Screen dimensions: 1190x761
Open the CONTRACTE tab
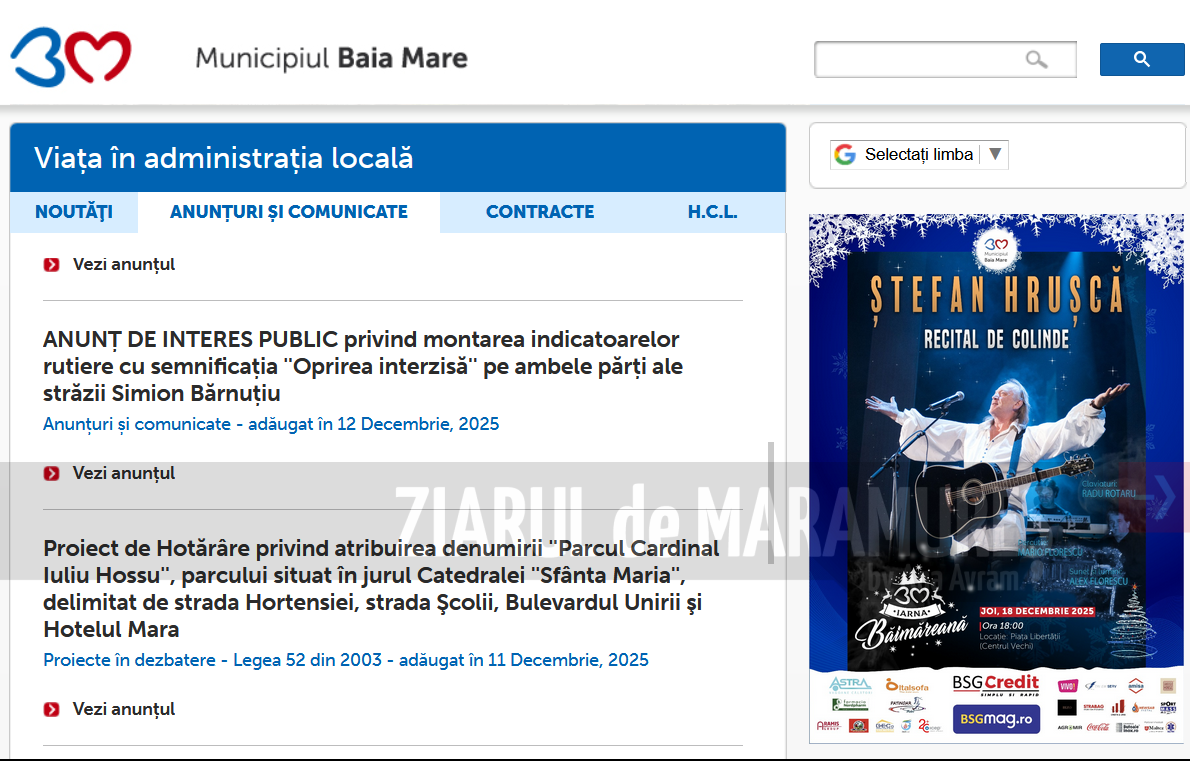tap(540, 212)
